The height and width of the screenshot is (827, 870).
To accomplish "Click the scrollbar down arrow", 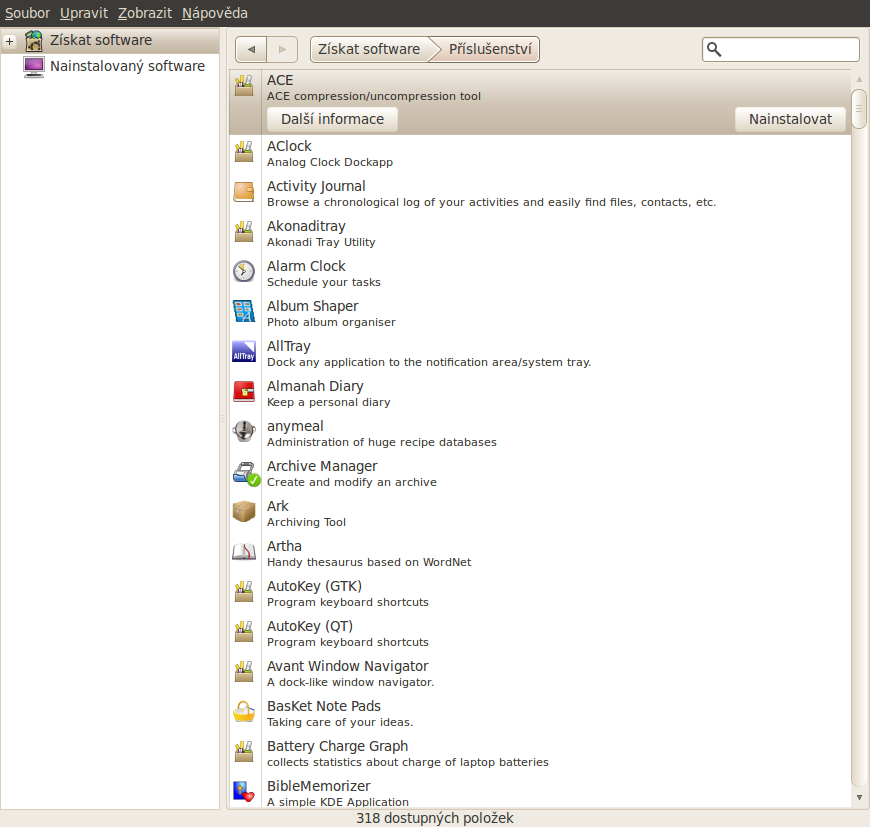I will tap(858, 798).
